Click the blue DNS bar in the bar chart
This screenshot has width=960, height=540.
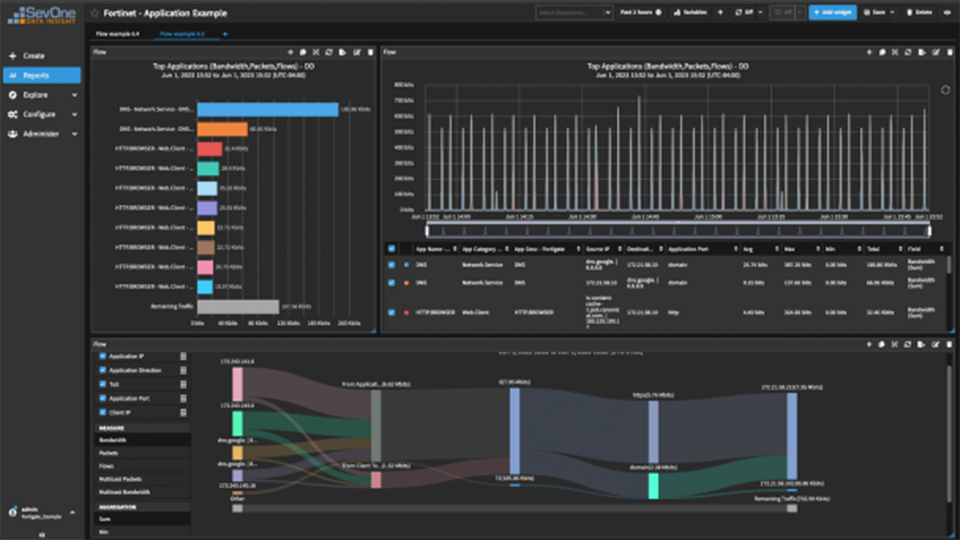tap(268, 110)
